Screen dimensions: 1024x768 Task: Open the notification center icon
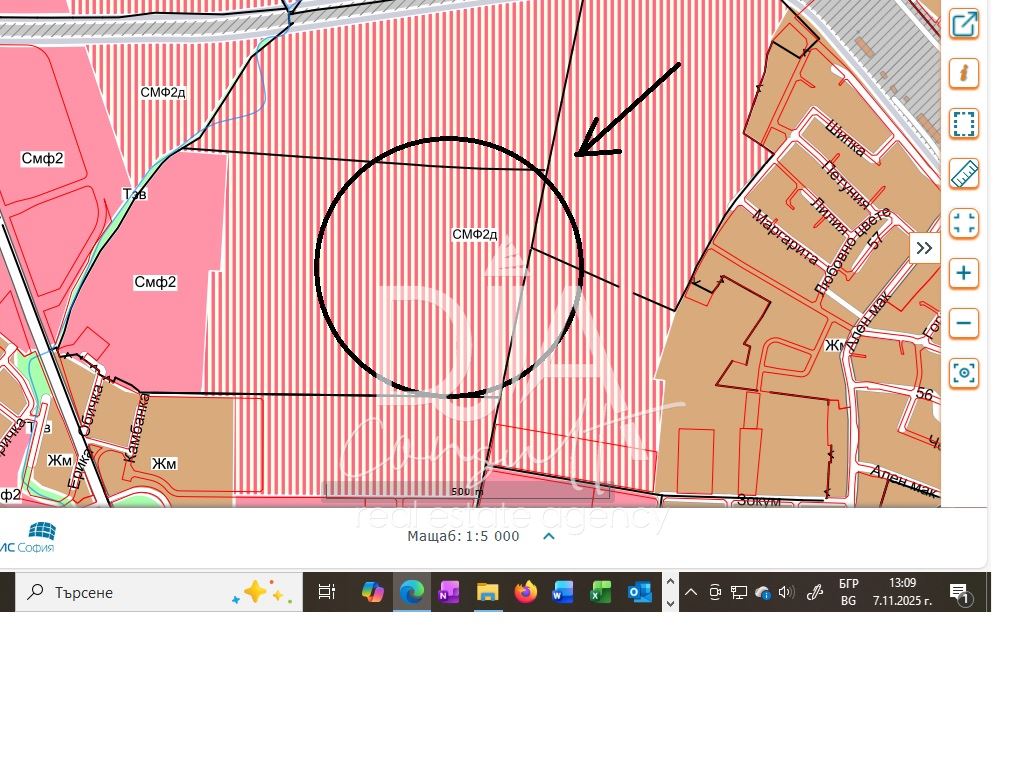[x=958, y=592]
